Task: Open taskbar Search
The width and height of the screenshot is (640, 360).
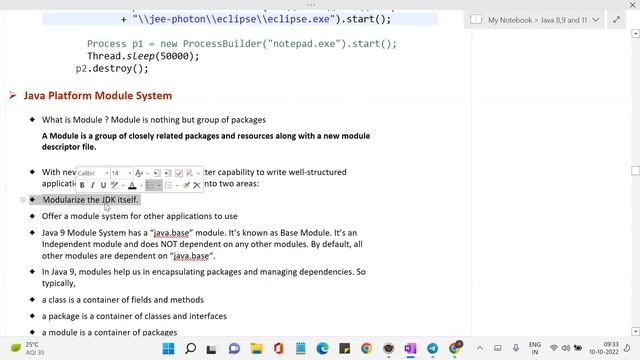Action: 190,349
